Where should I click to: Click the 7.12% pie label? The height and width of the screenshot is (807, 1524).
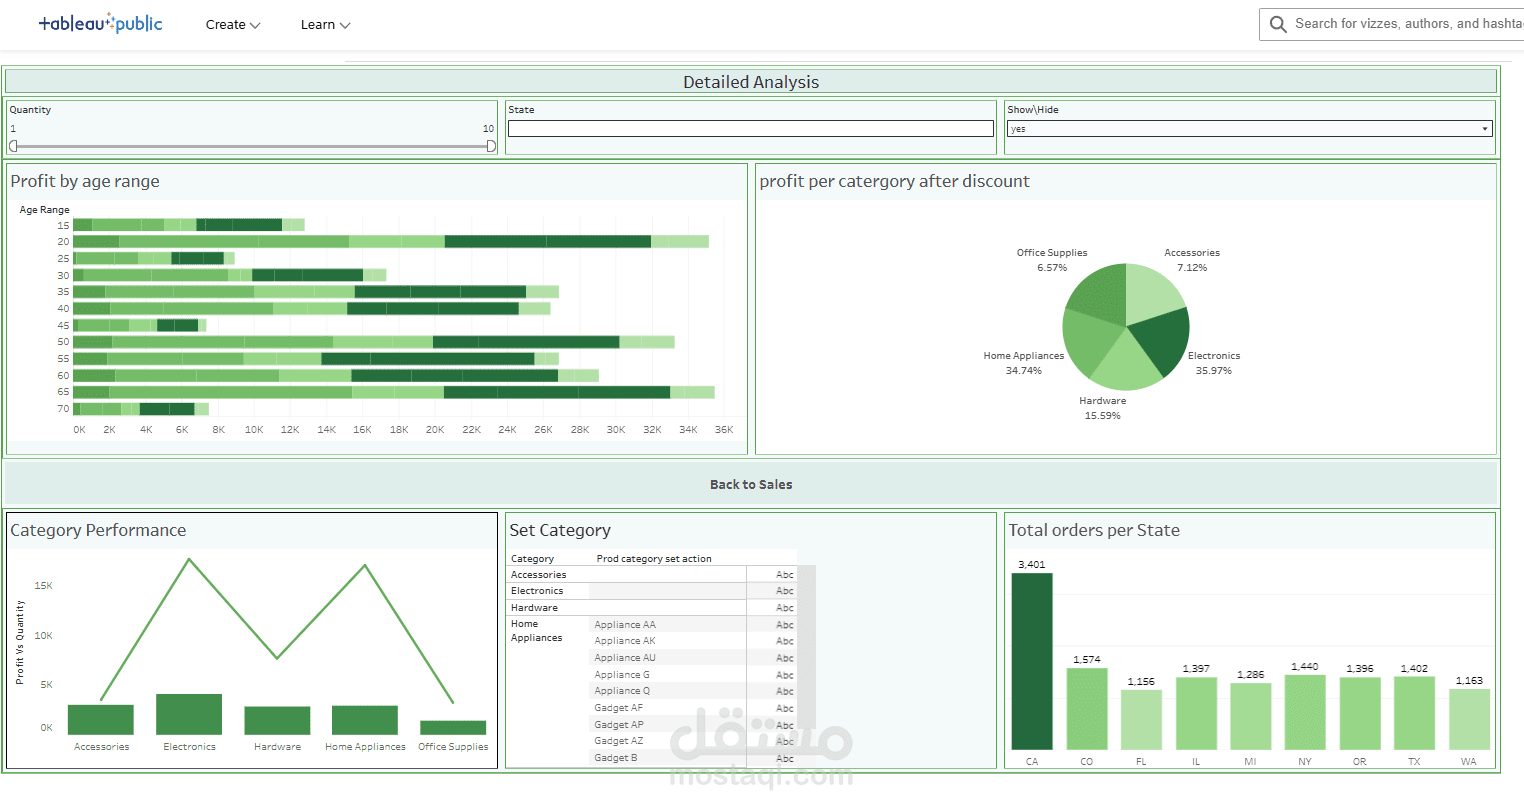point(1191,268)
